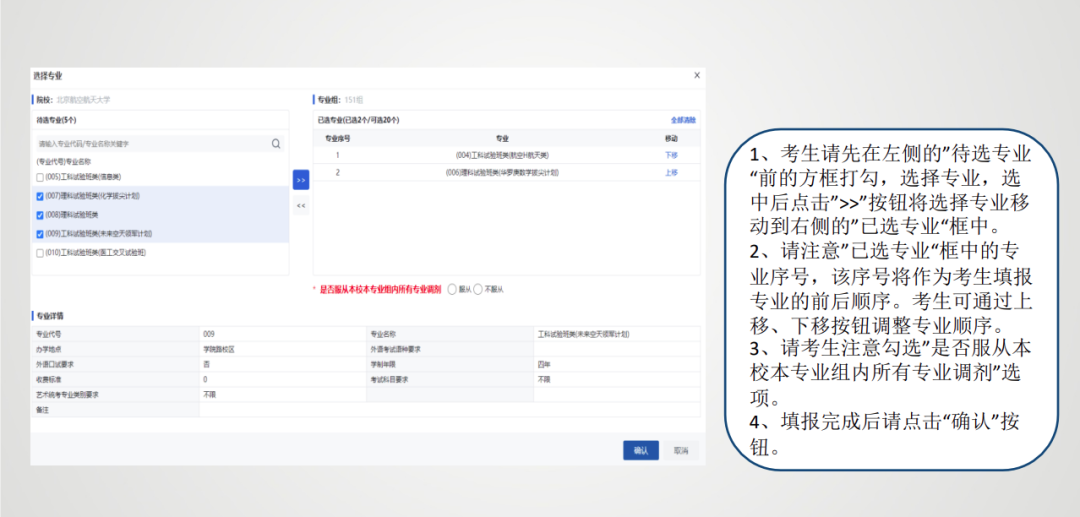Select the (004)工科试验班类(航空航天类) selected row

[502, 155]
